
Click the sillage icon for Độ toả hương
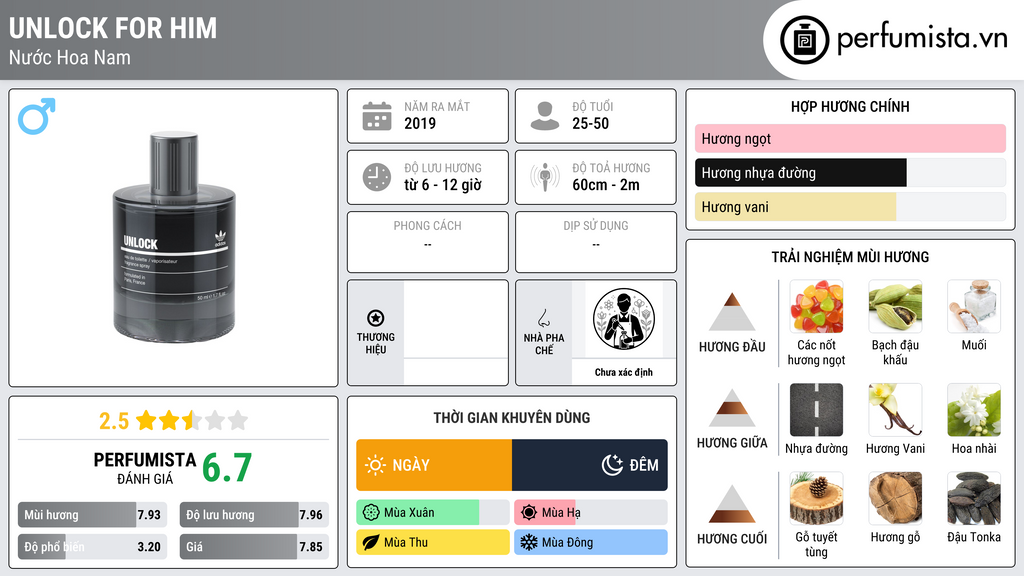coord(545,177)
